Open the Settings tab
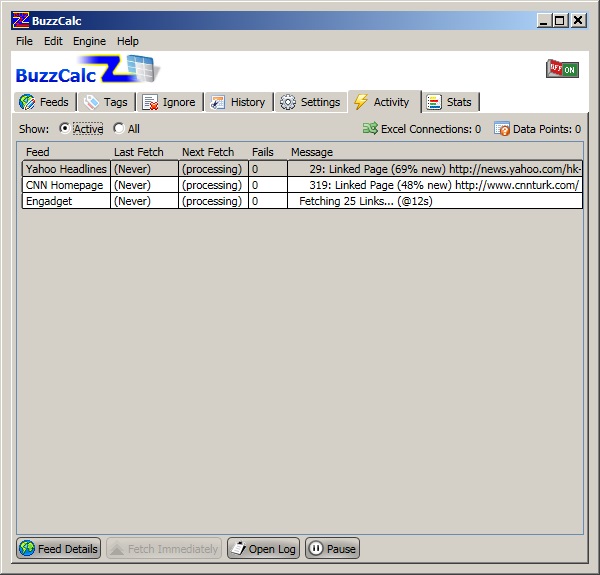Viewport: 600px width, 575px height. click(x=310, y=102)
